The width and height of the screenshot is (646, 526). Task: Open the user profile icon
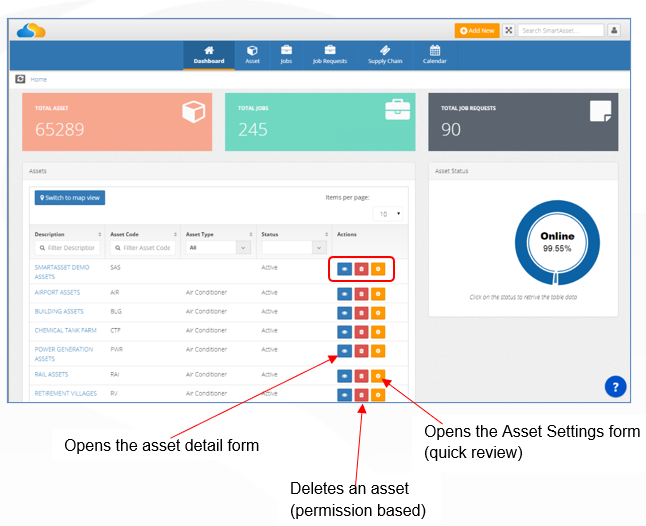614,30
